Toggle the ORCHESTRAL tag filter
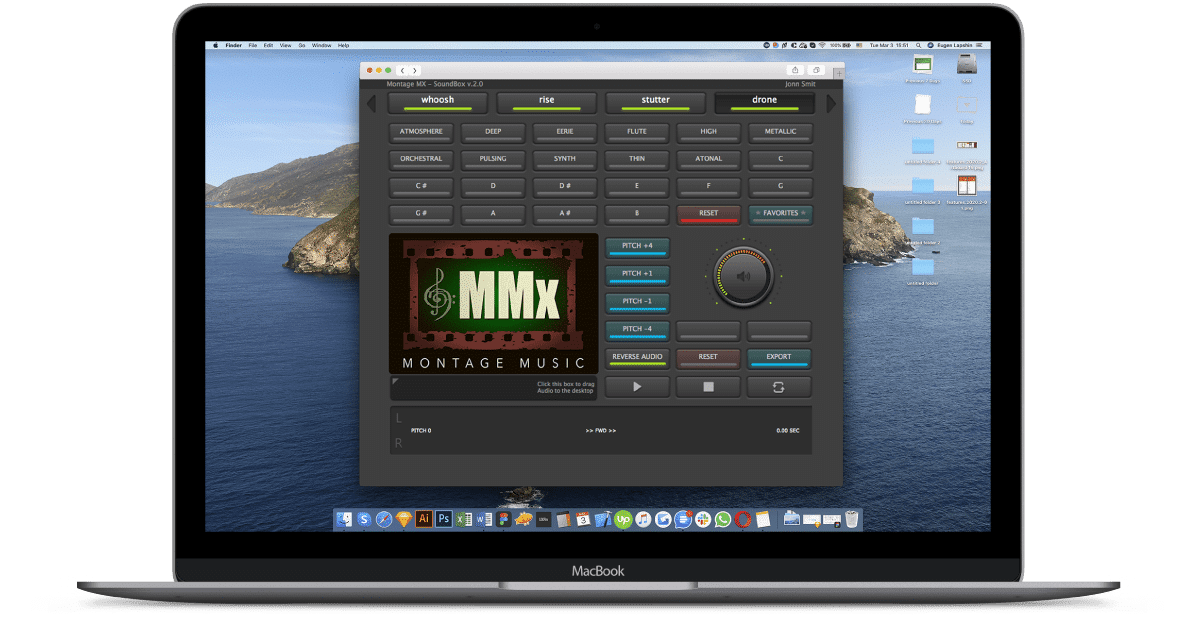This screenshot has height=620, width=1200. pyautogui.click(x=421, y=160)
